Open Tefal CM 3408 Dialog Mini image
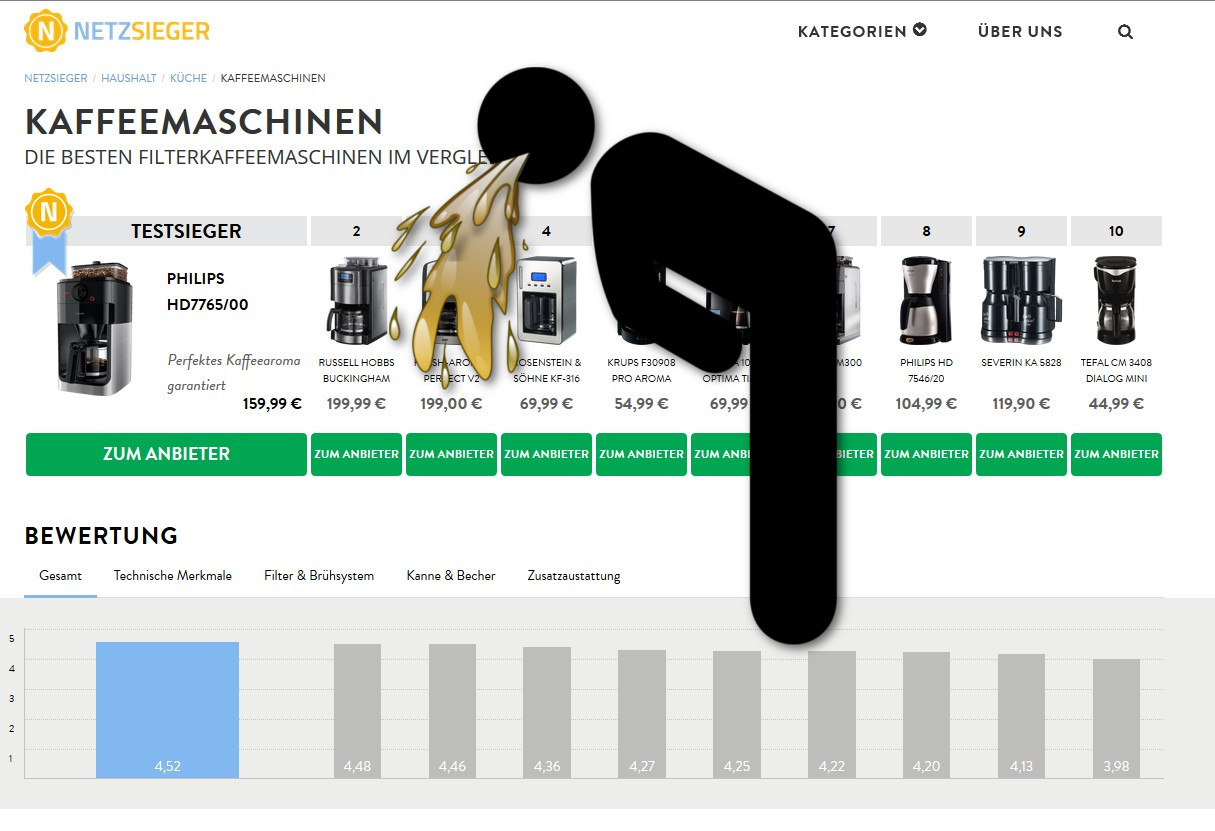 [x=1116, y=300]
